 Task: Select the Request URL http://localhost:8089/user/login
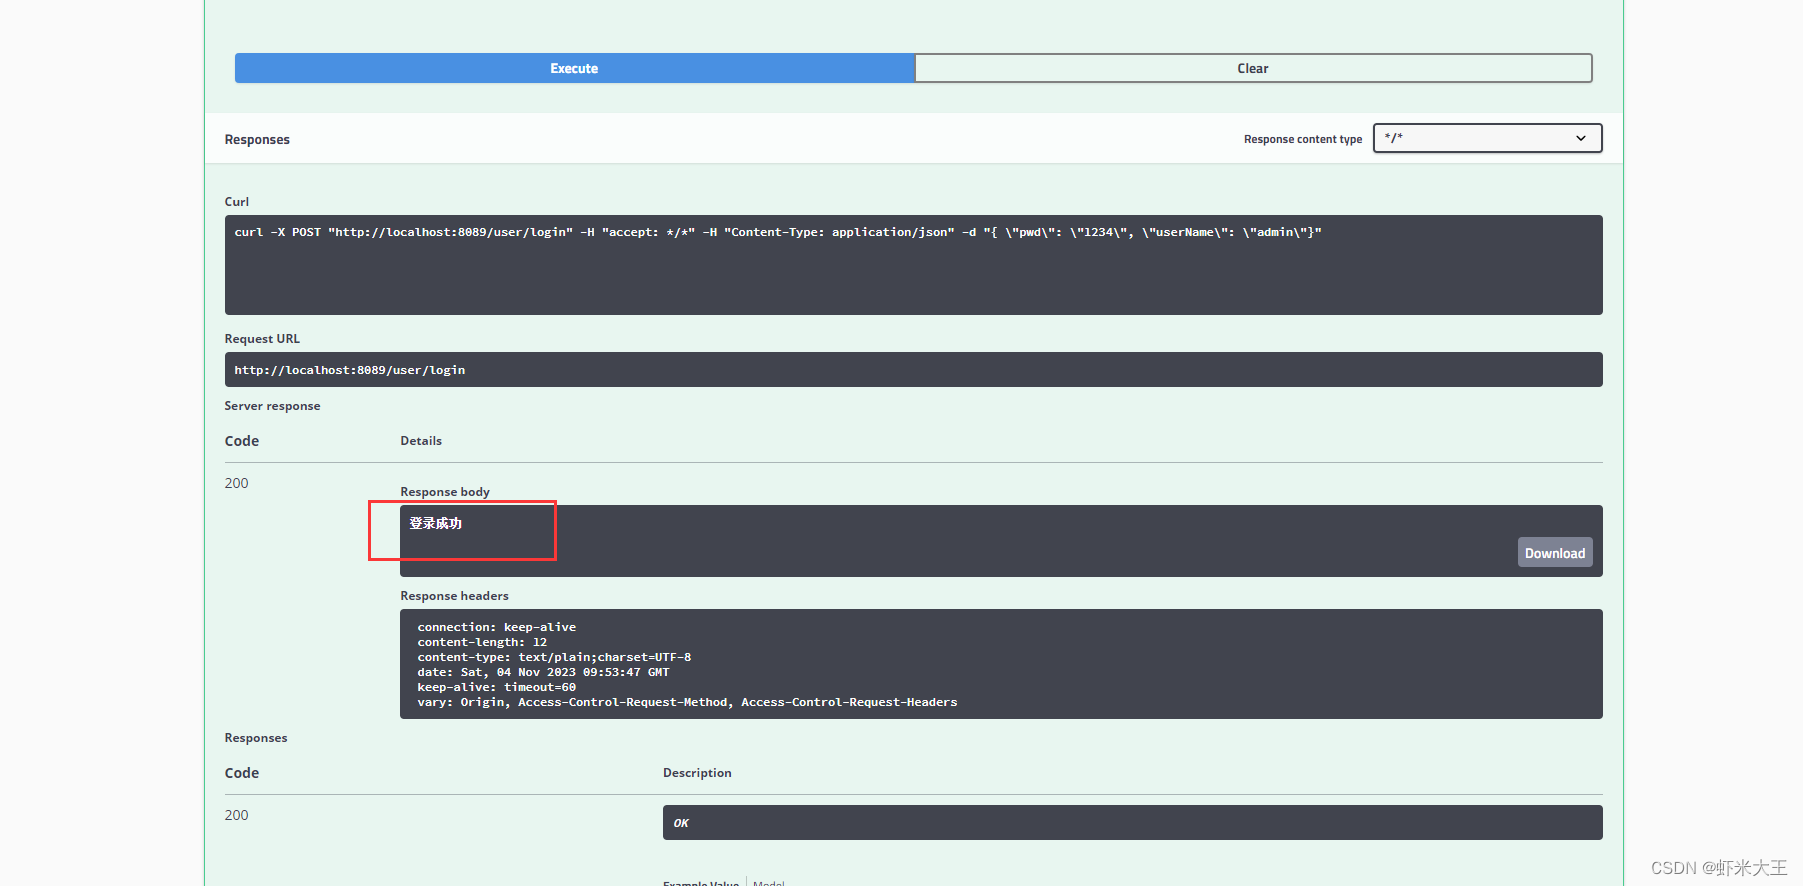pos(349,370)
